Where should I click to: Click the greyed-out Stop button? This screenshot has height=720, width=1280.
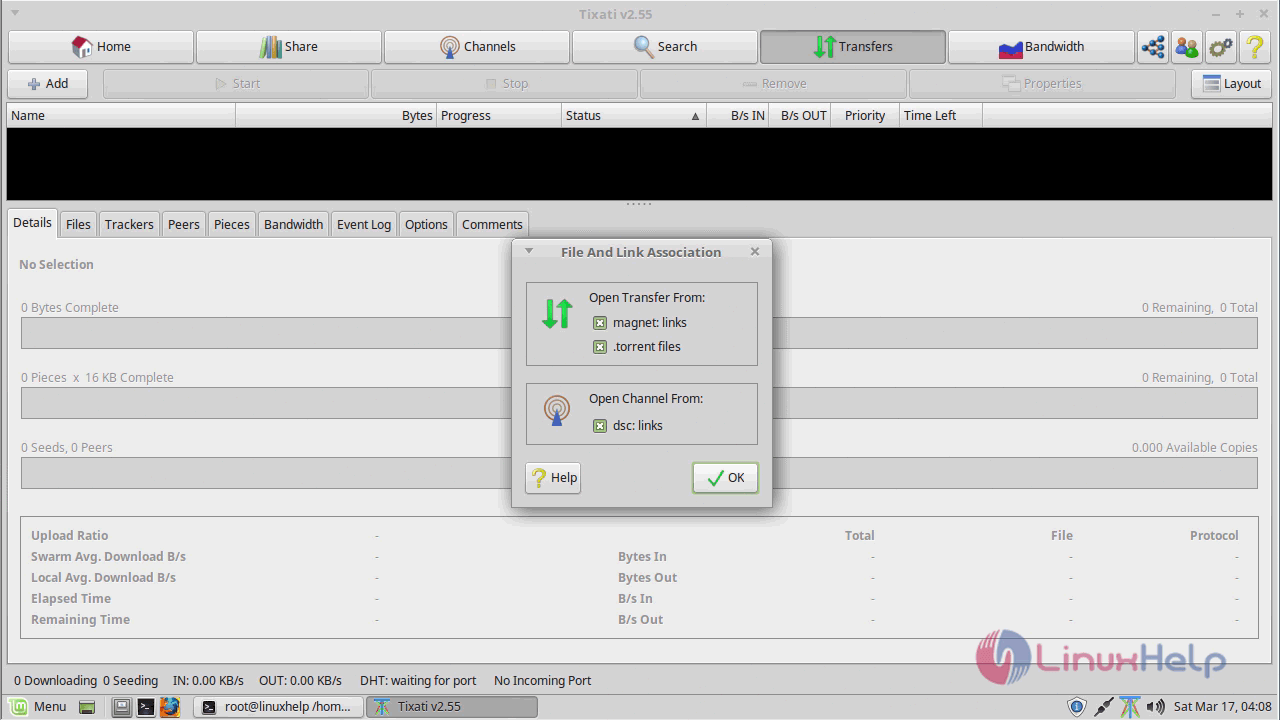point(505,84)
